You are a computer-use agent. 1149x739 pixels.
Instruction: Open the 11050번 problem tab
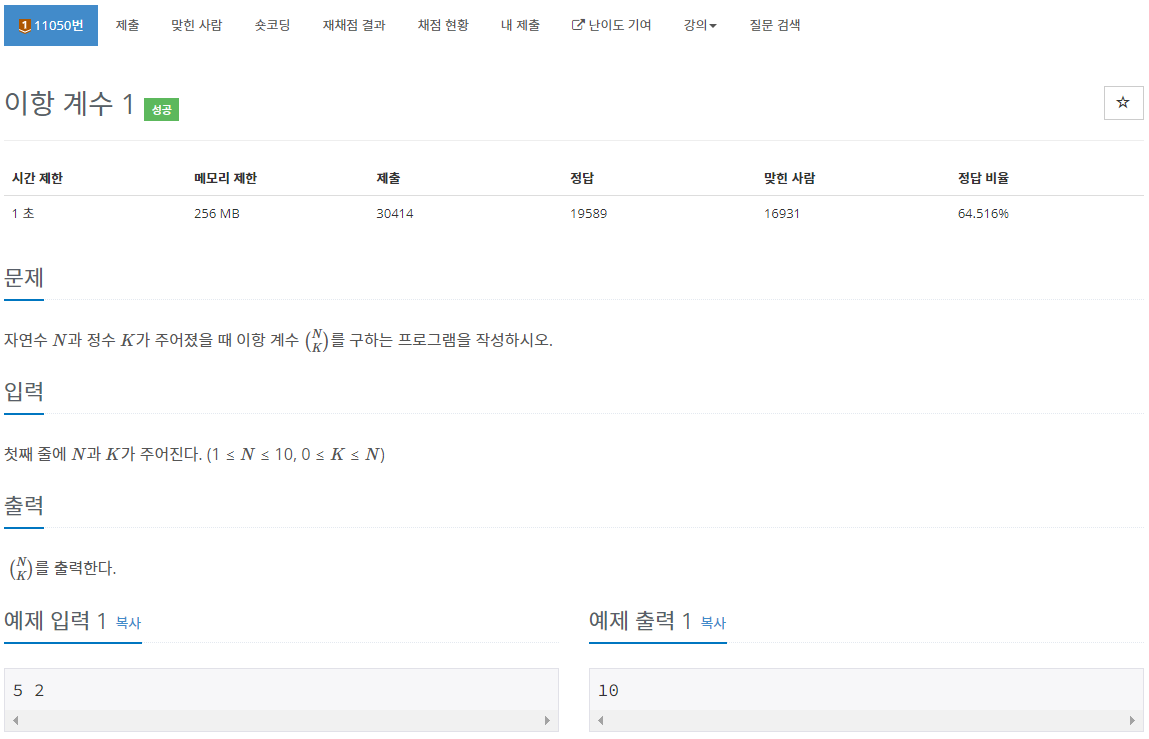point(51,26)
